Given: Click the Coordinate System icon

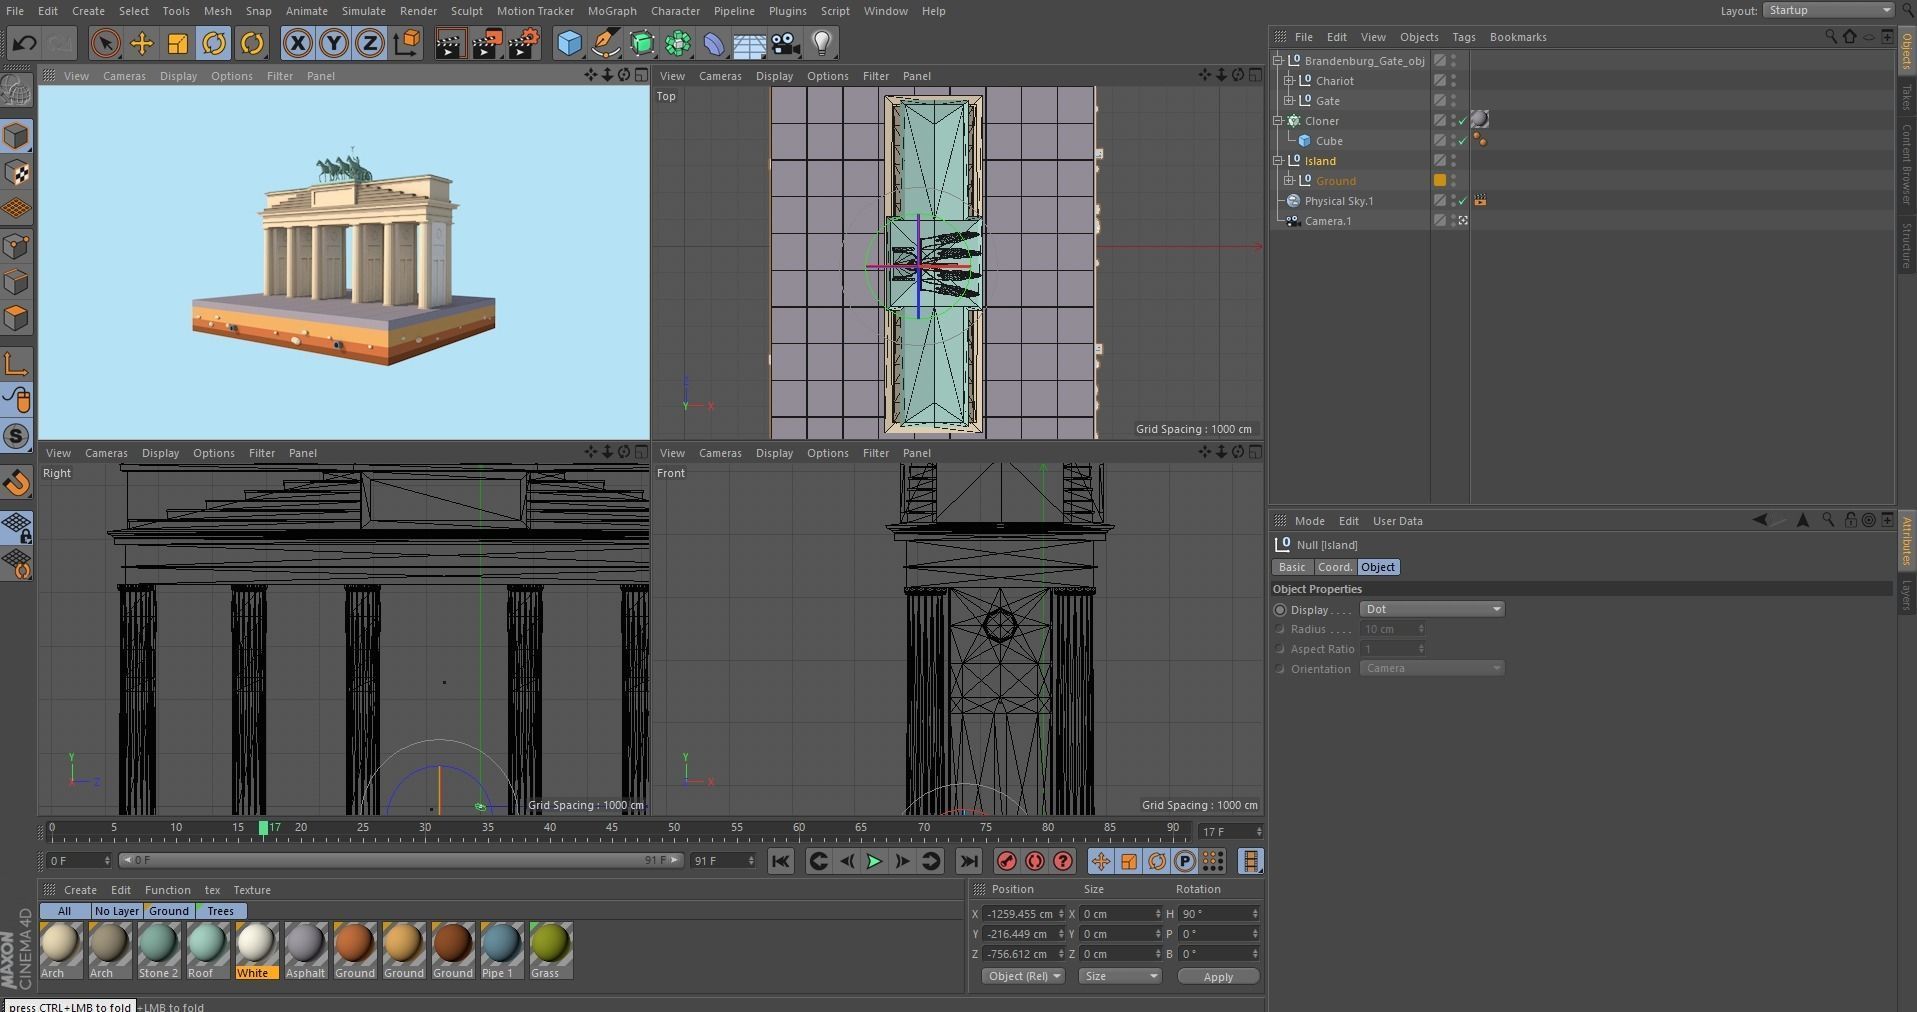Looking at the screenshot, I should [x=407, y=43].
